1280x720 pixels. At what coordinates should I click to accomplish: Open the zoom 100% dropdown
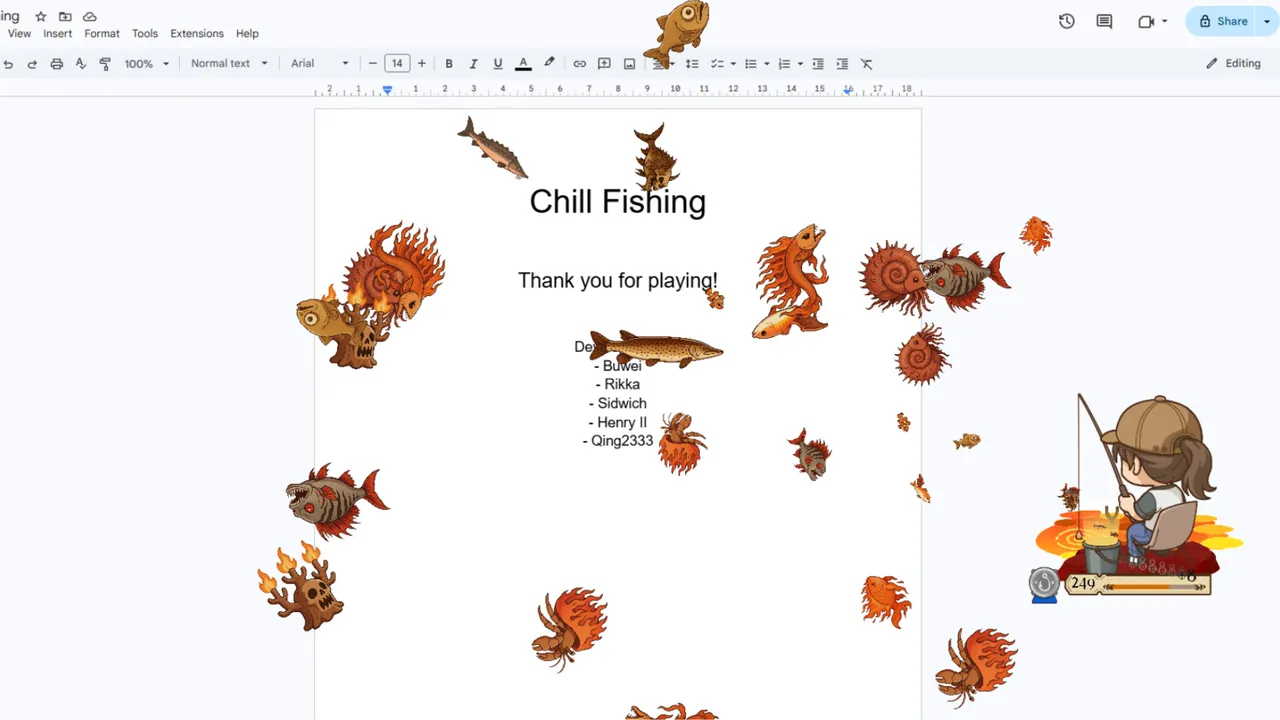146,63
